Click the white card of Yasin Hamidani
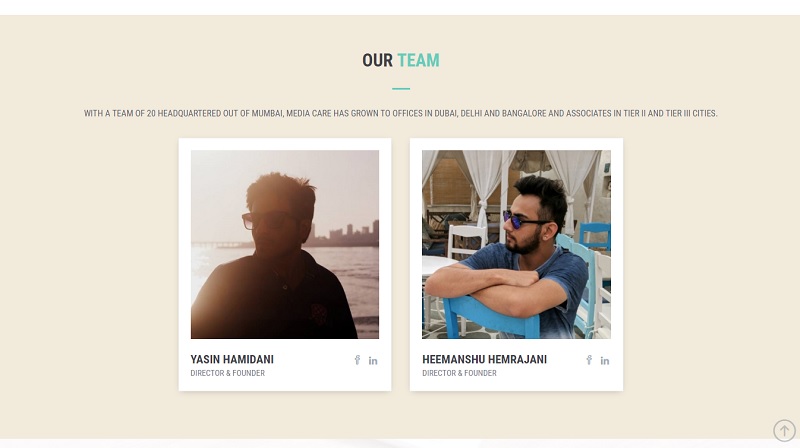The width and height of the screenshot is (800, 448). (x=285, y=264)
